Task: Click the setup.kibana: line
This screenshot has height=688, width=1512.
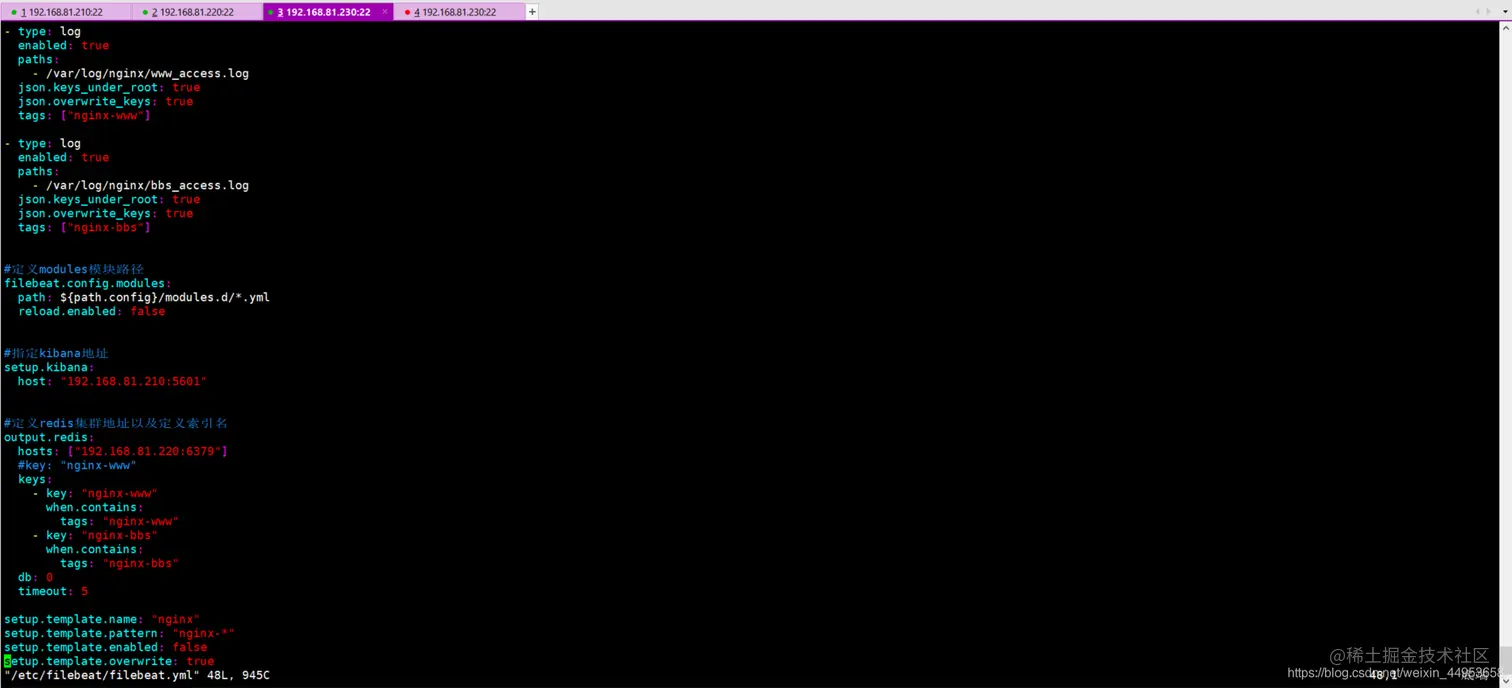Action: [49, 367]
